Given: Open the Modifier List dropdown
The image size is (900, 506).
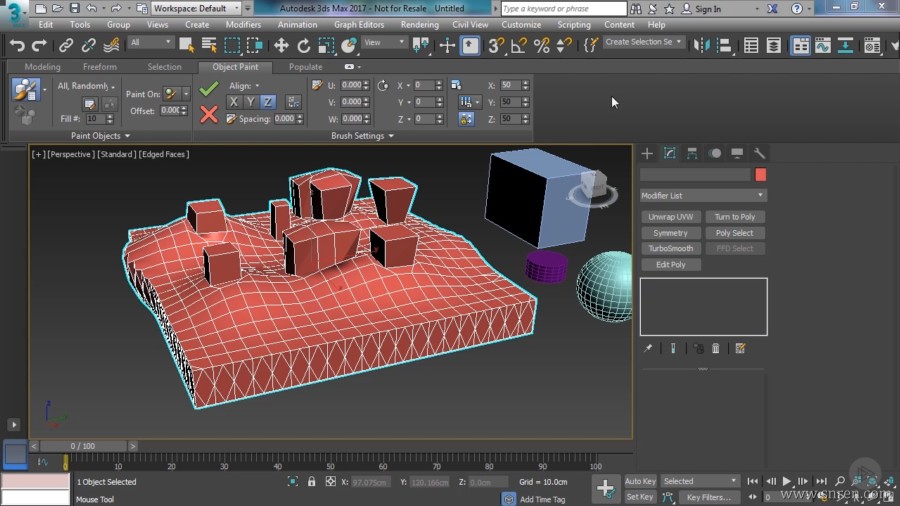Looking at the screenshot, I should 703,196.
